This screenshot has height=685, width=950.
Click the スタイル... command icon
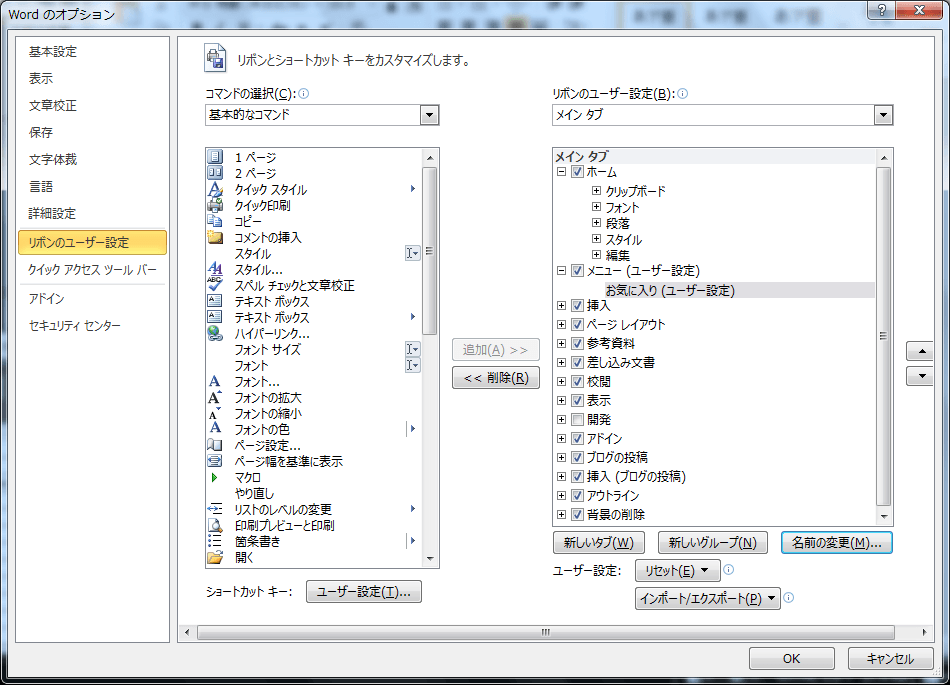coord(215,269)
